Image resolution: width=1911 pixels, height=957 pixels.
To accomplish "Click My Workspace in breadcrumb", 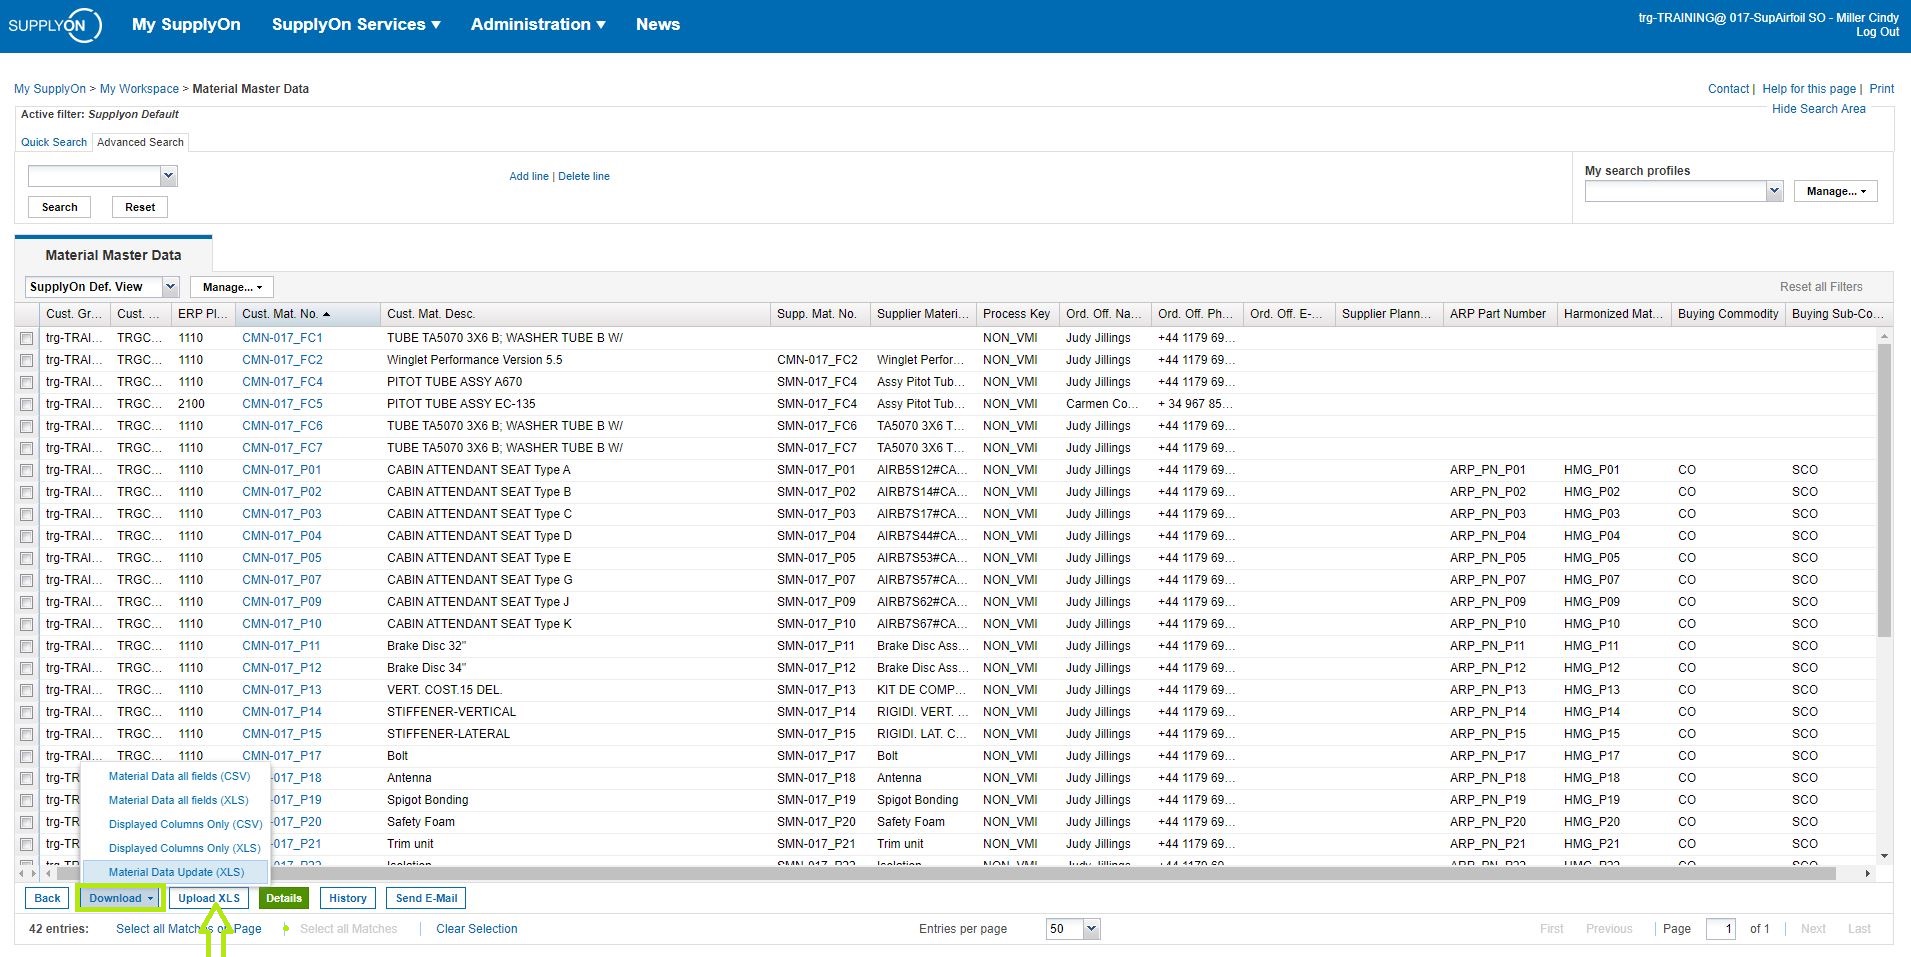I will point(139,89).
